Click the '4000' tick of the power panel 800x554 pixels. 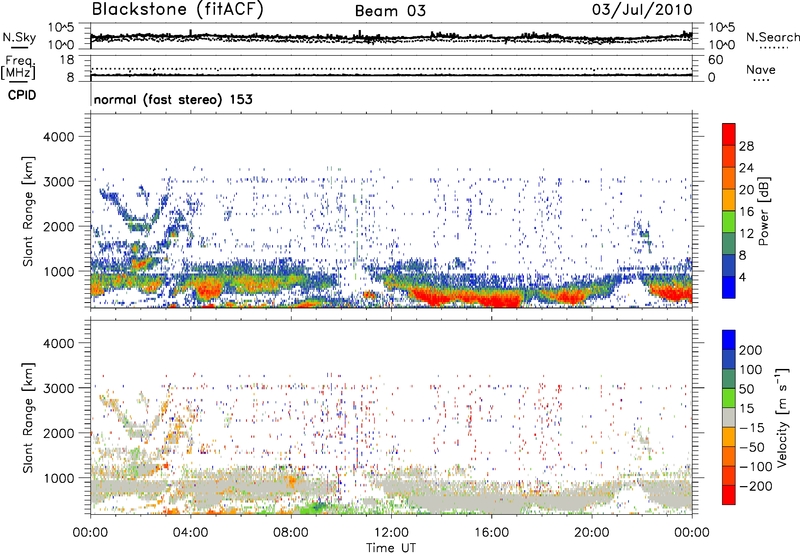tap(59, 137)
